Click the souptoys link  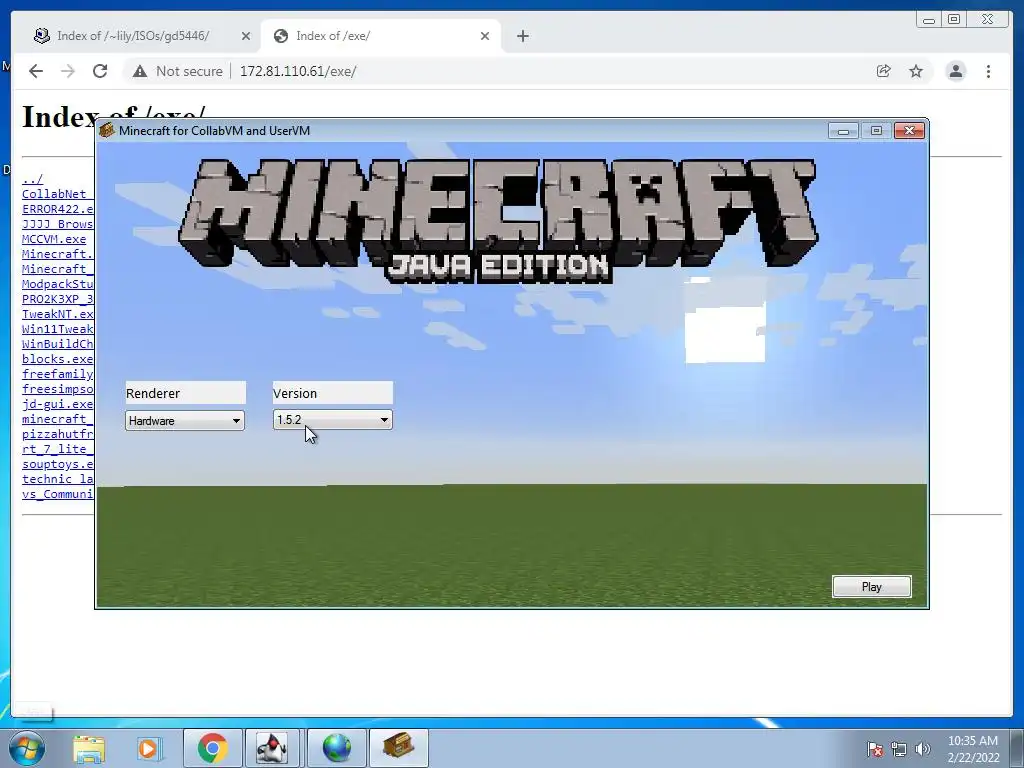(x=57, y=464)
